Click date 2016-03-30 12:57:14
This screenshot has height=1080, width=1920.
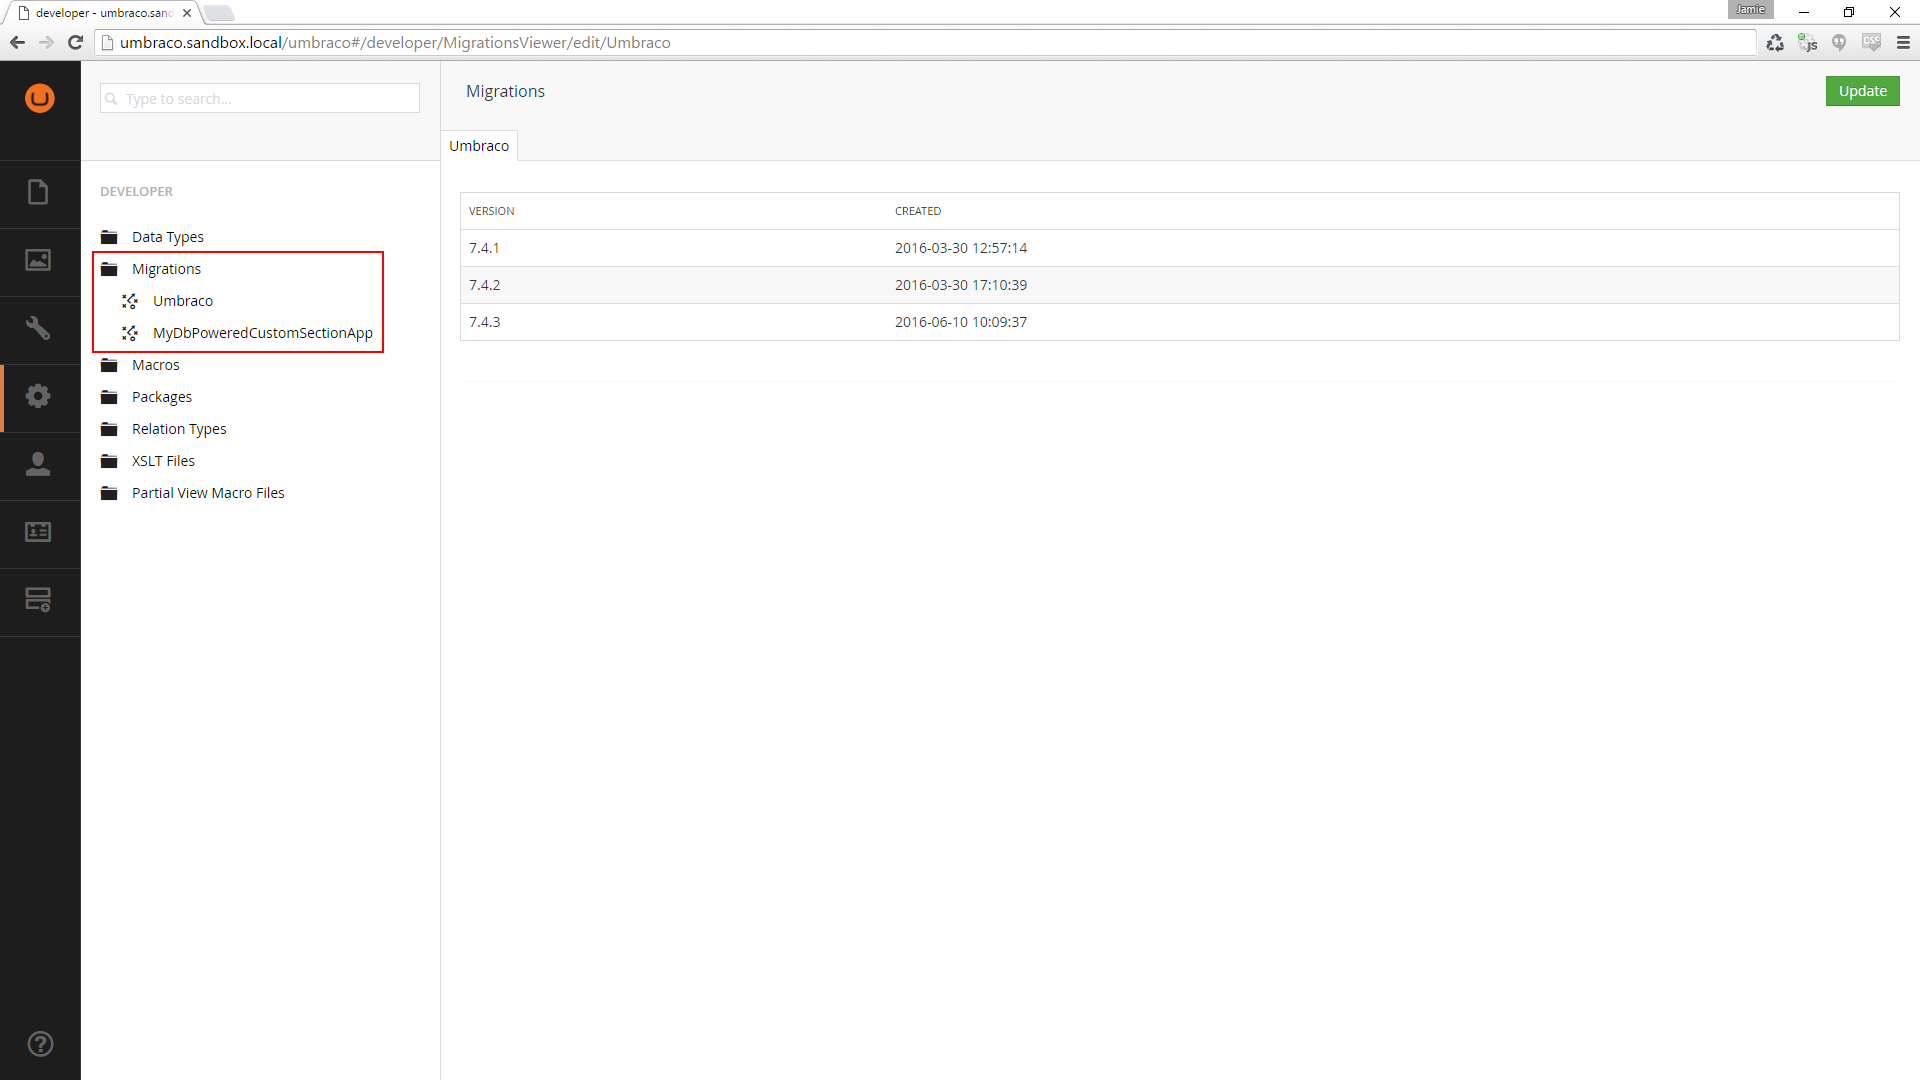[x=961, y=248]
